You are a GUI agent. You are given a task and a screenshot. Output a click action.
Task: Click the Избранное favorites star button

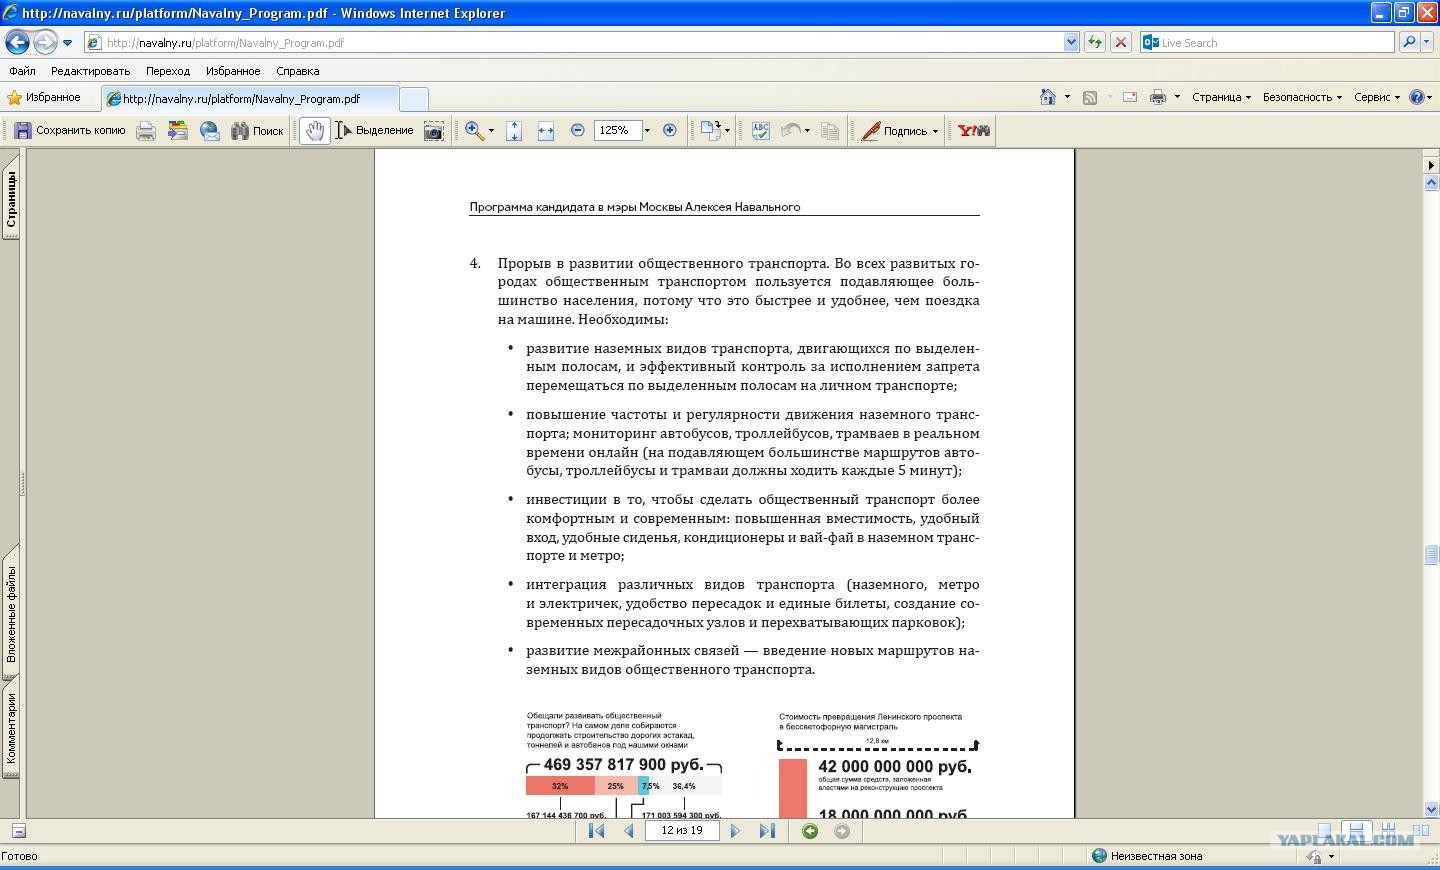44,97
